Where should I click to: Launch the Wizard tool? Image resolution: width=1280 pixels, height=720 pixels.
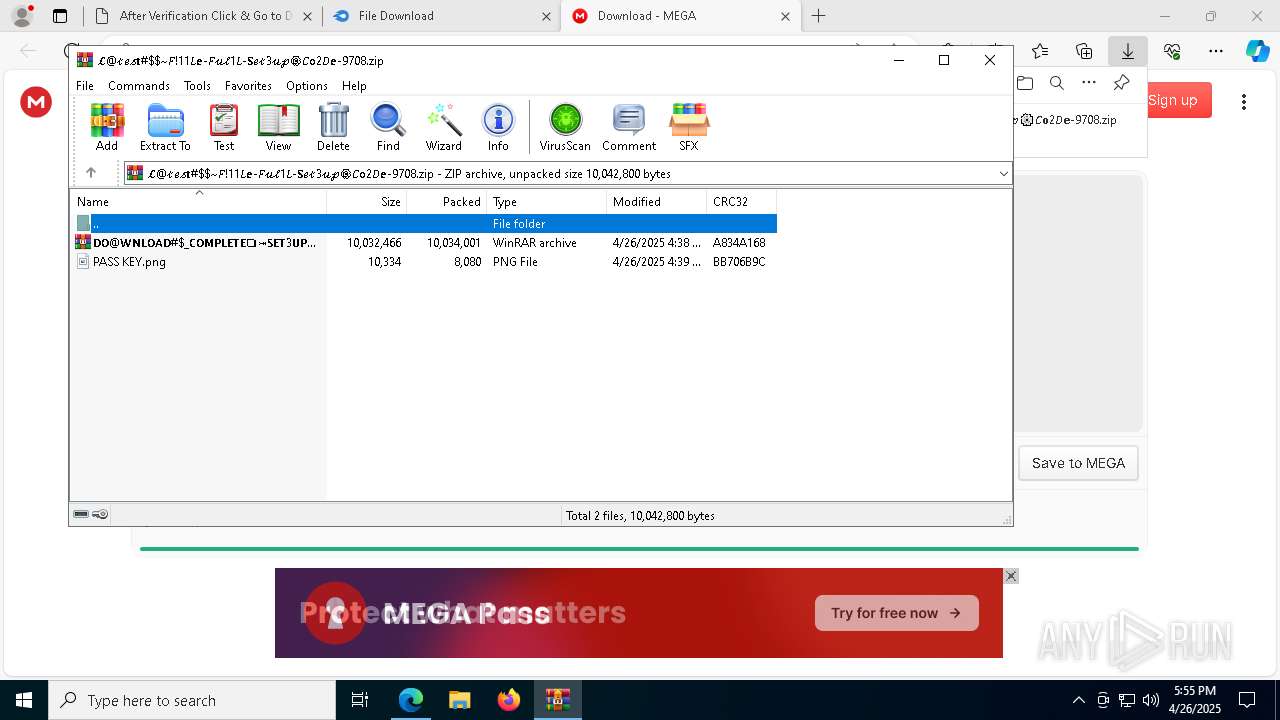click(443, 127)
